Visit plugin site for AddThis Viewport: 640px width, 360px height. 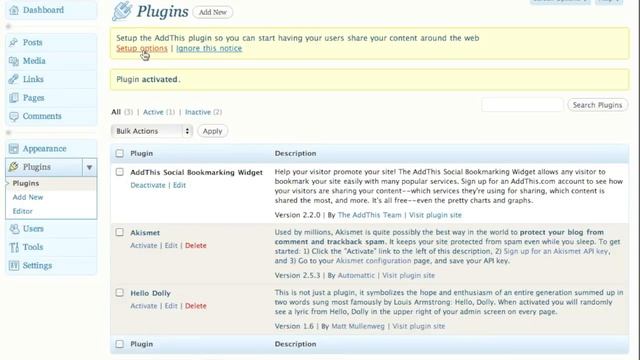coord(435,215)
